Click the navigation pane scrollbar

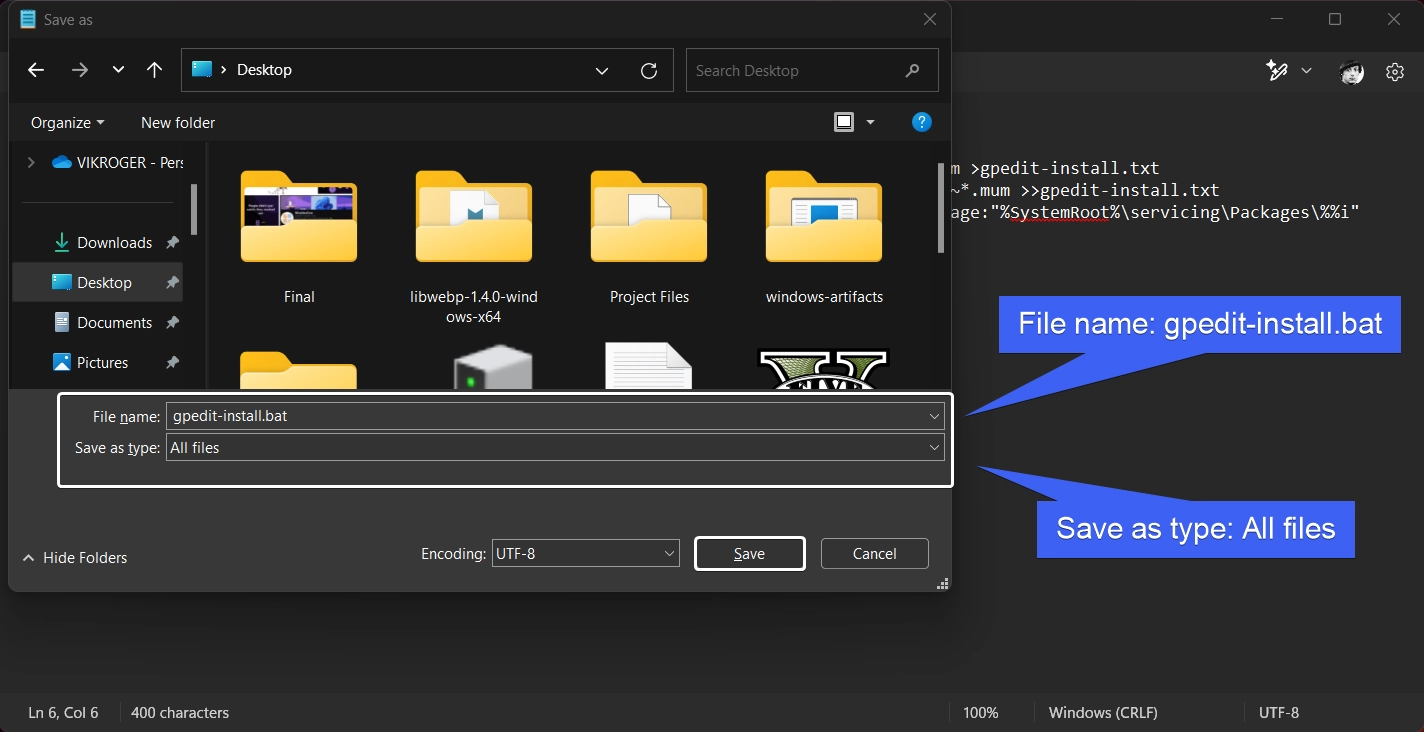pyautogui.click(x=194, y=210)
